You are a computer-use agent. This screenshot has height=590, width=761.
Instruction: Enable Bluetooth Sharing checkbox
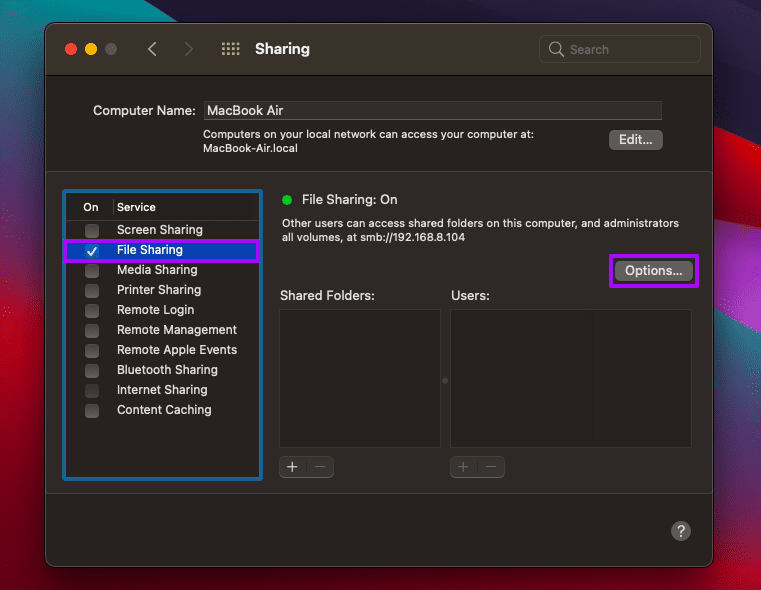(92, 370)
